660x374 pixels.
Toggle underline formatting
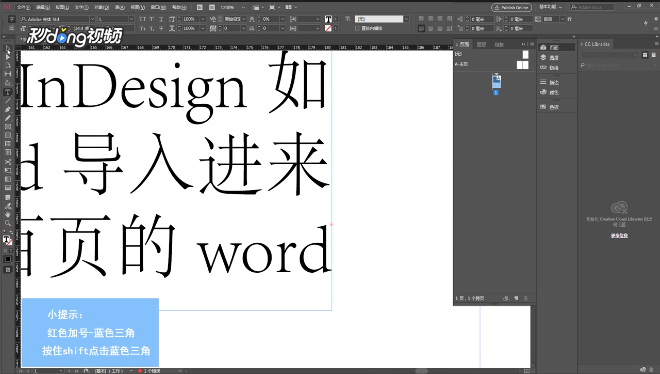161,19
